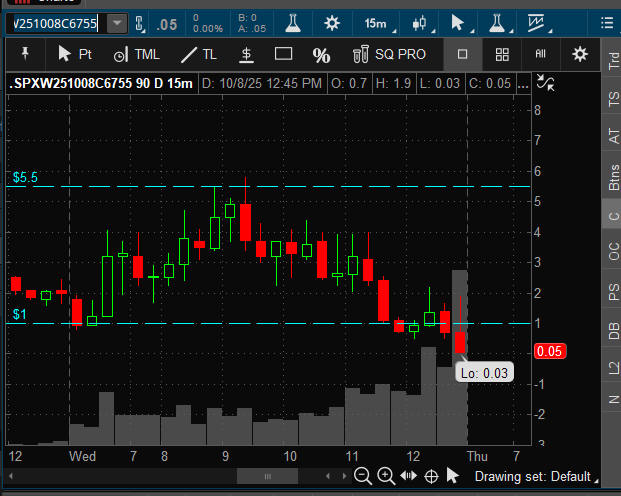Click the B: 0 A: .05 quote
This screenshot has height=496, width=621.
tap(252, 23)
